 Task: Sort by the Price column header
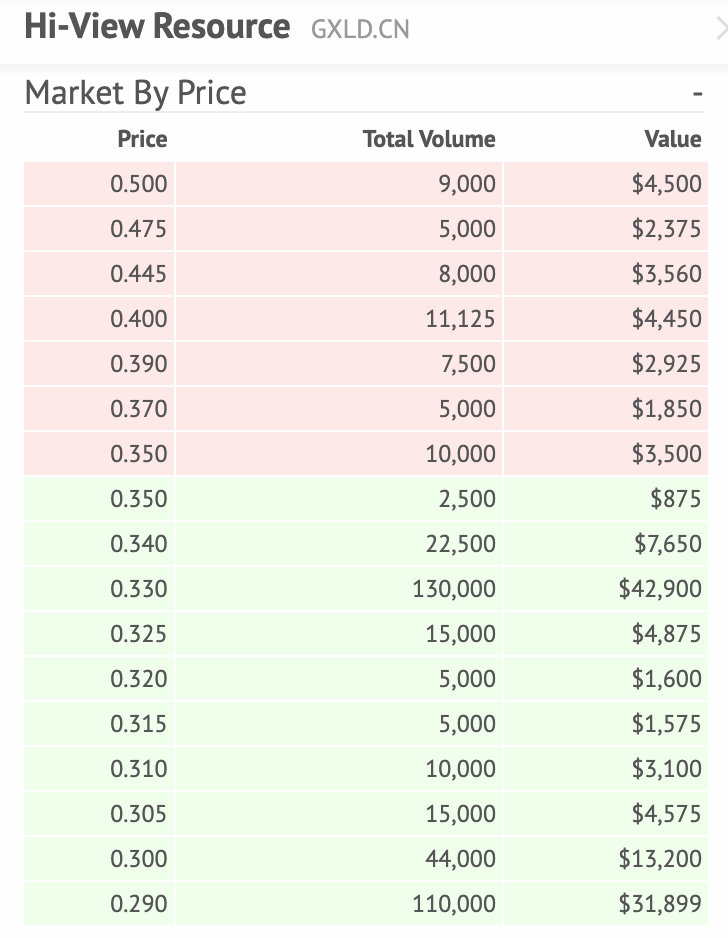(x=142, y=139)
